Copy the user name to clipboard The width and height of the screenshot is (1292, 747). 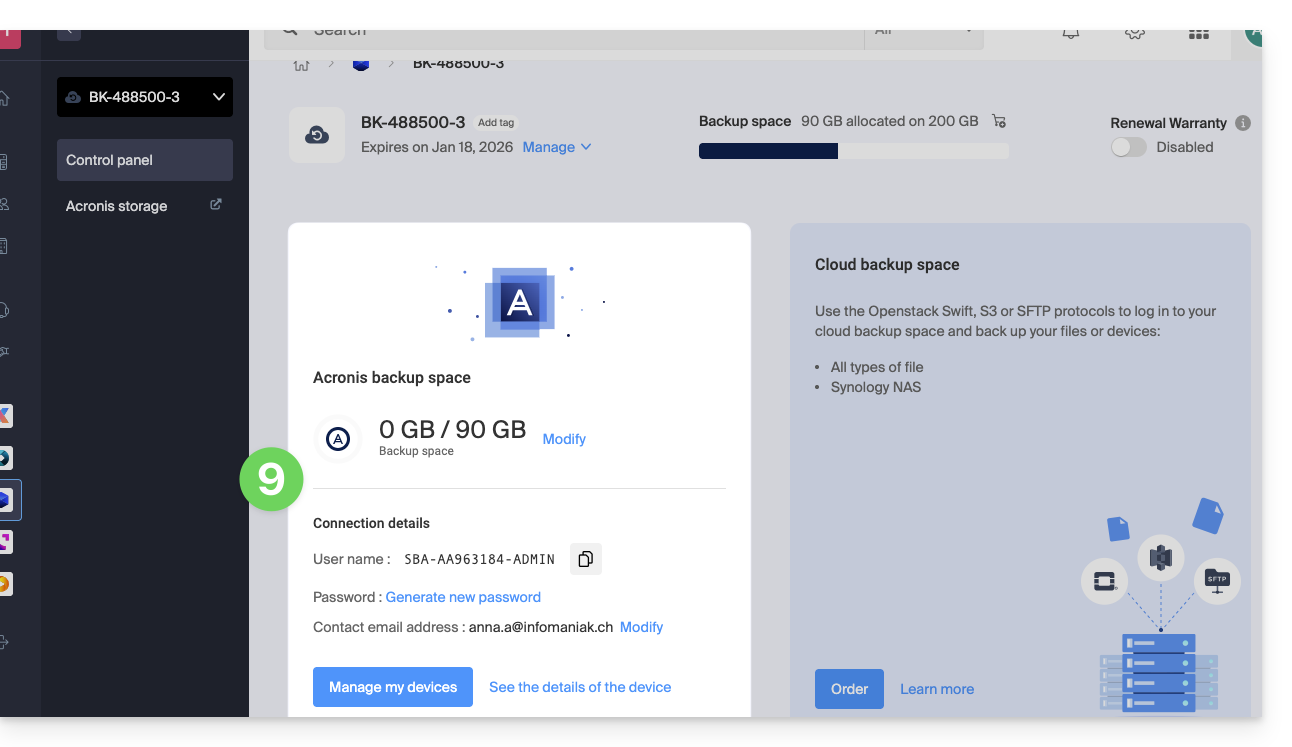click(x=586, y=559)
